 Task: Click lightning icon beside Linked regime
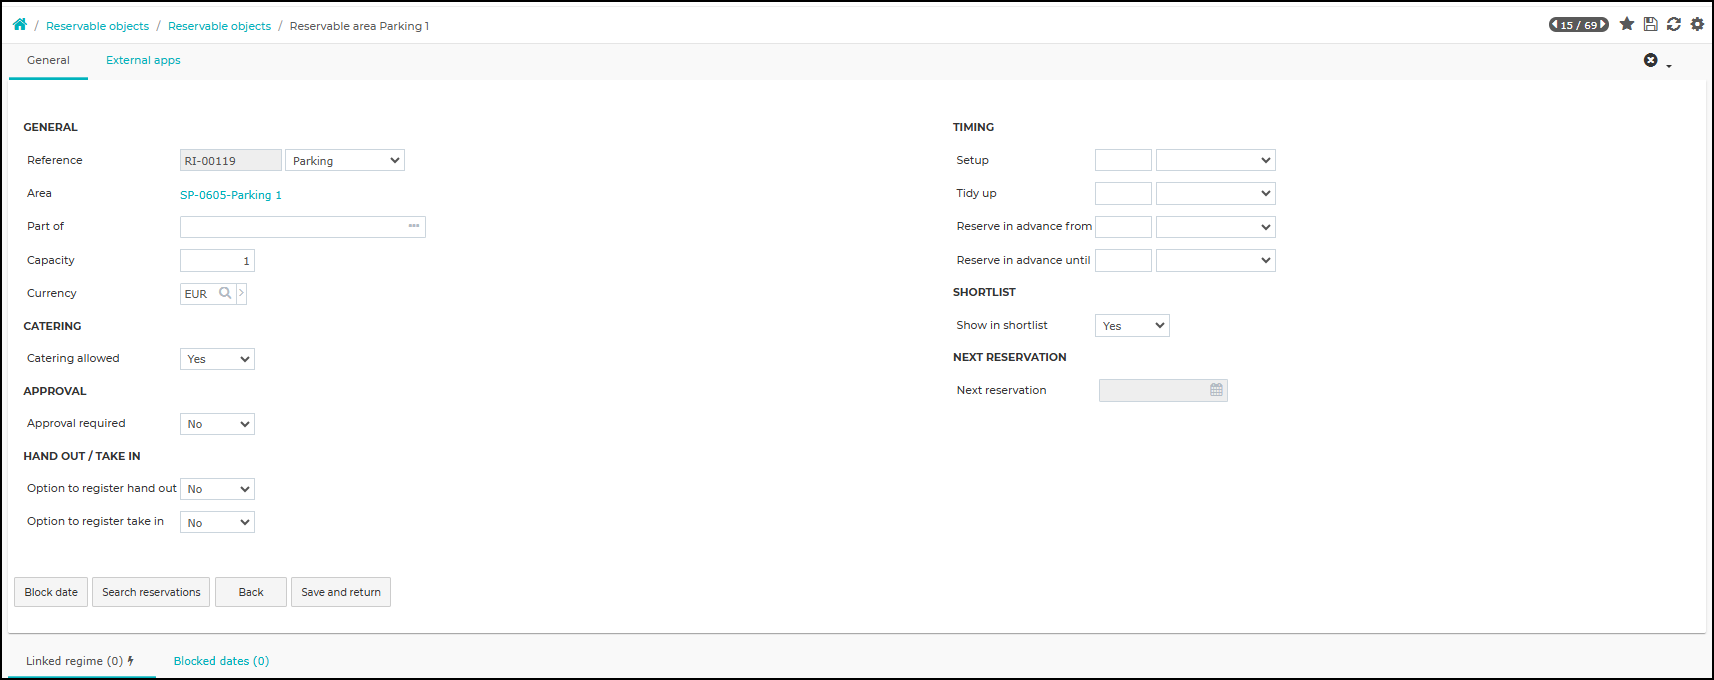click(x=130, y=661)
